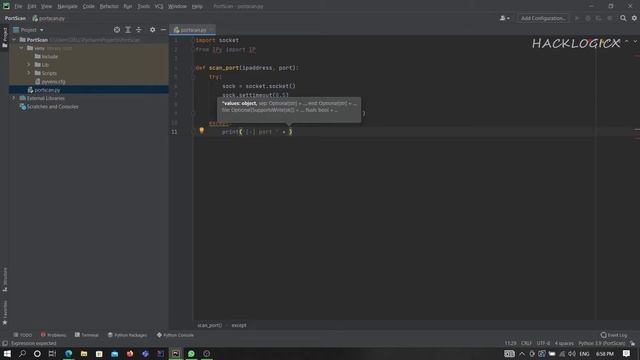Toggle Structure side tool window button
640x360 pixels.
click(4, 280)
